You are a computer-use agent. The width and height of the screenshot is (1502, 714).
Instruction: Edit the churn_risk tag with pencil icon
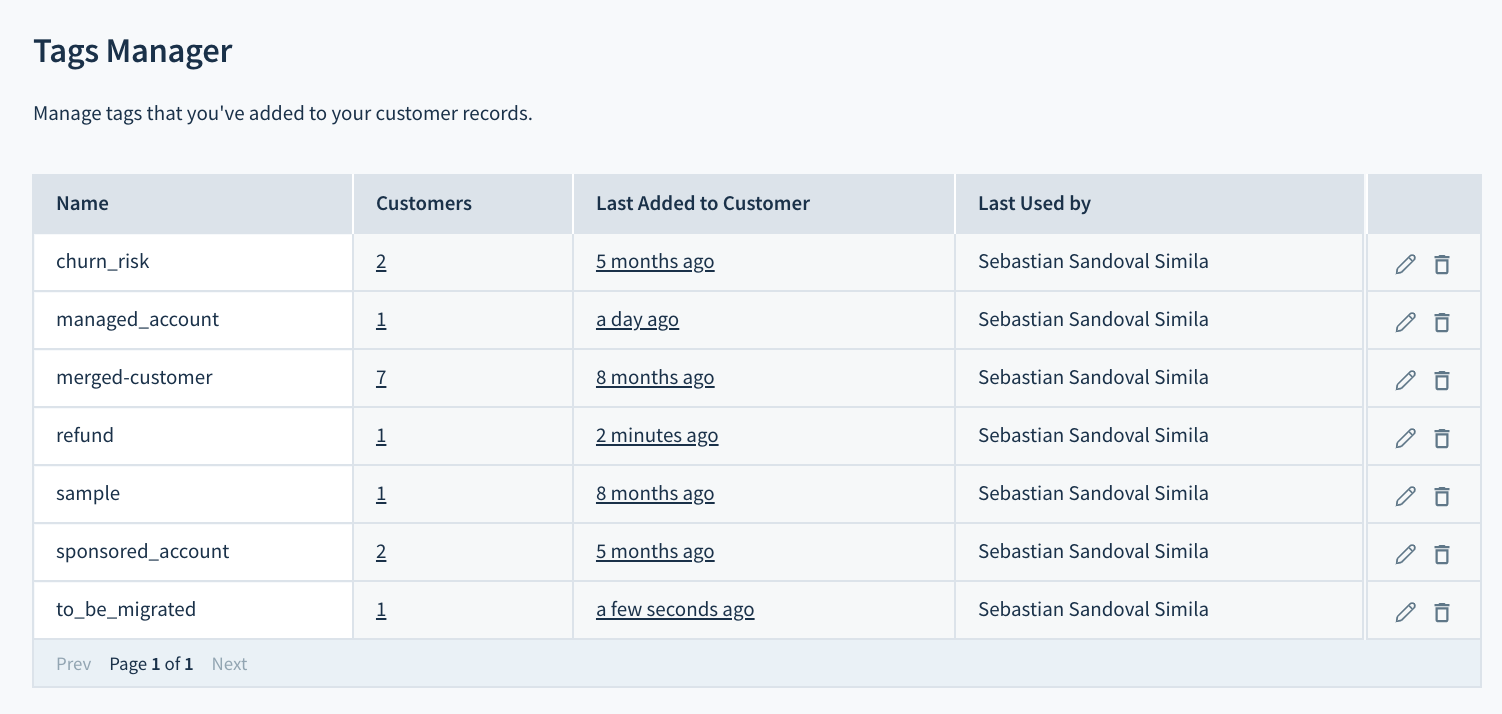click(x=1405, y=264)
